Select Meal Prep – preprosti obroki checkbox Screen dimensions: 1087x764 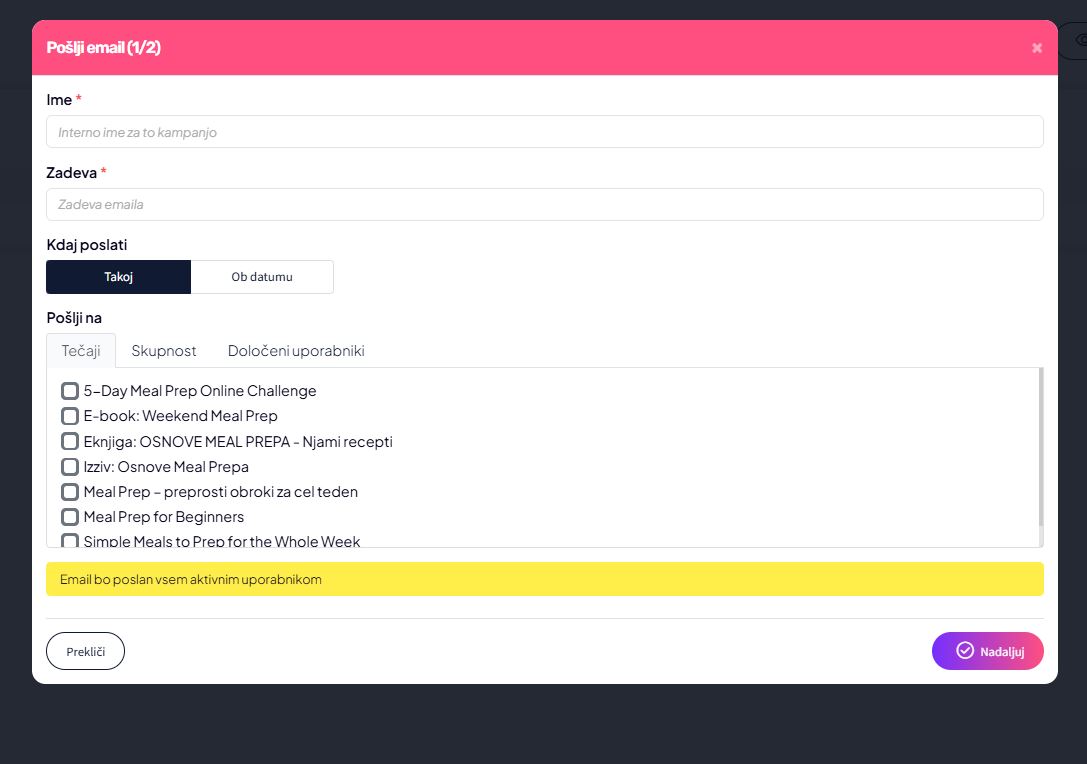click(70, 492)
